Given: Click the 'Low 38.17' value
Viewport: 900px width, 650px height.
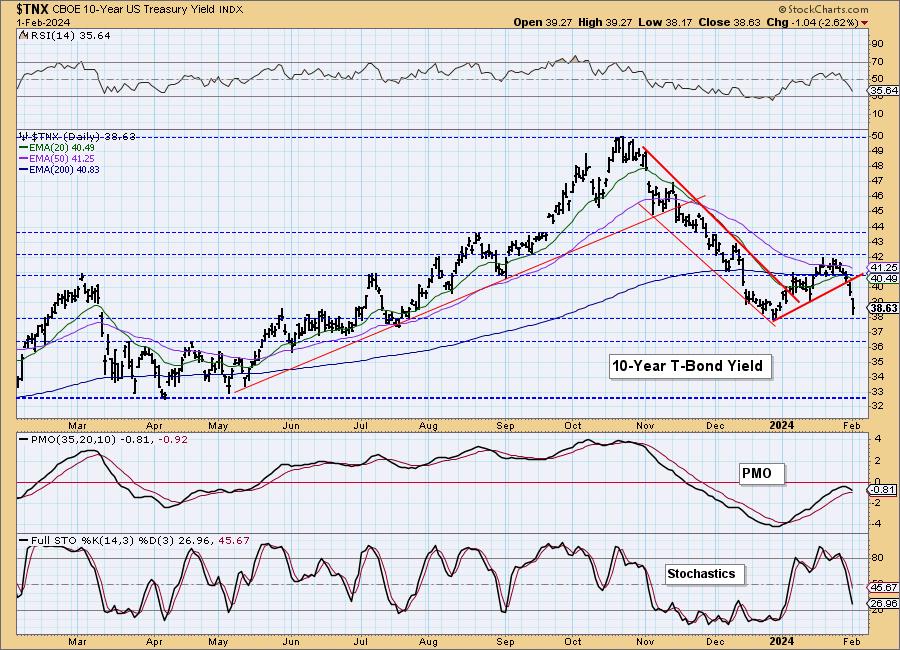Looking at the screenshot, I should 664,22.
